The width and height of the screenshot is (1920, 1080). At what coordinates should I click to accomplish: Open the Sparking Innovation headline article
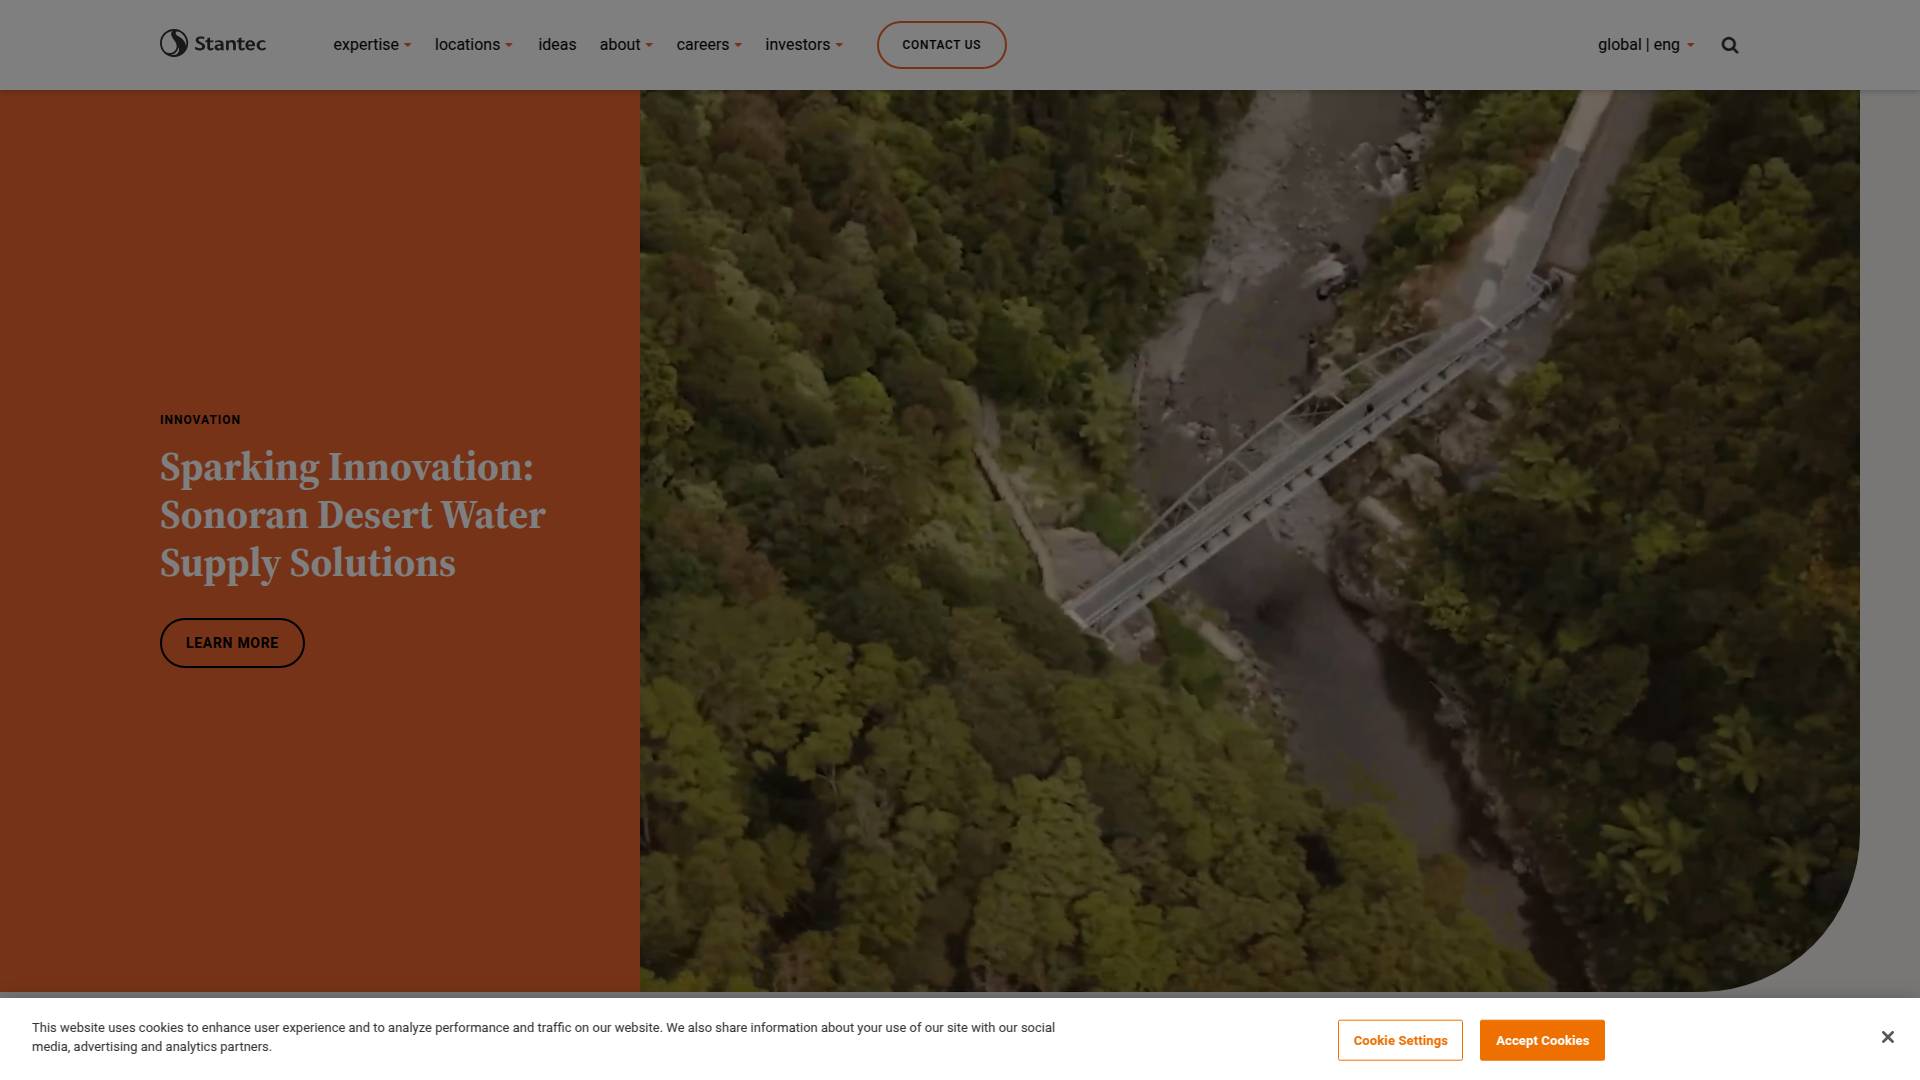(352, 514)
